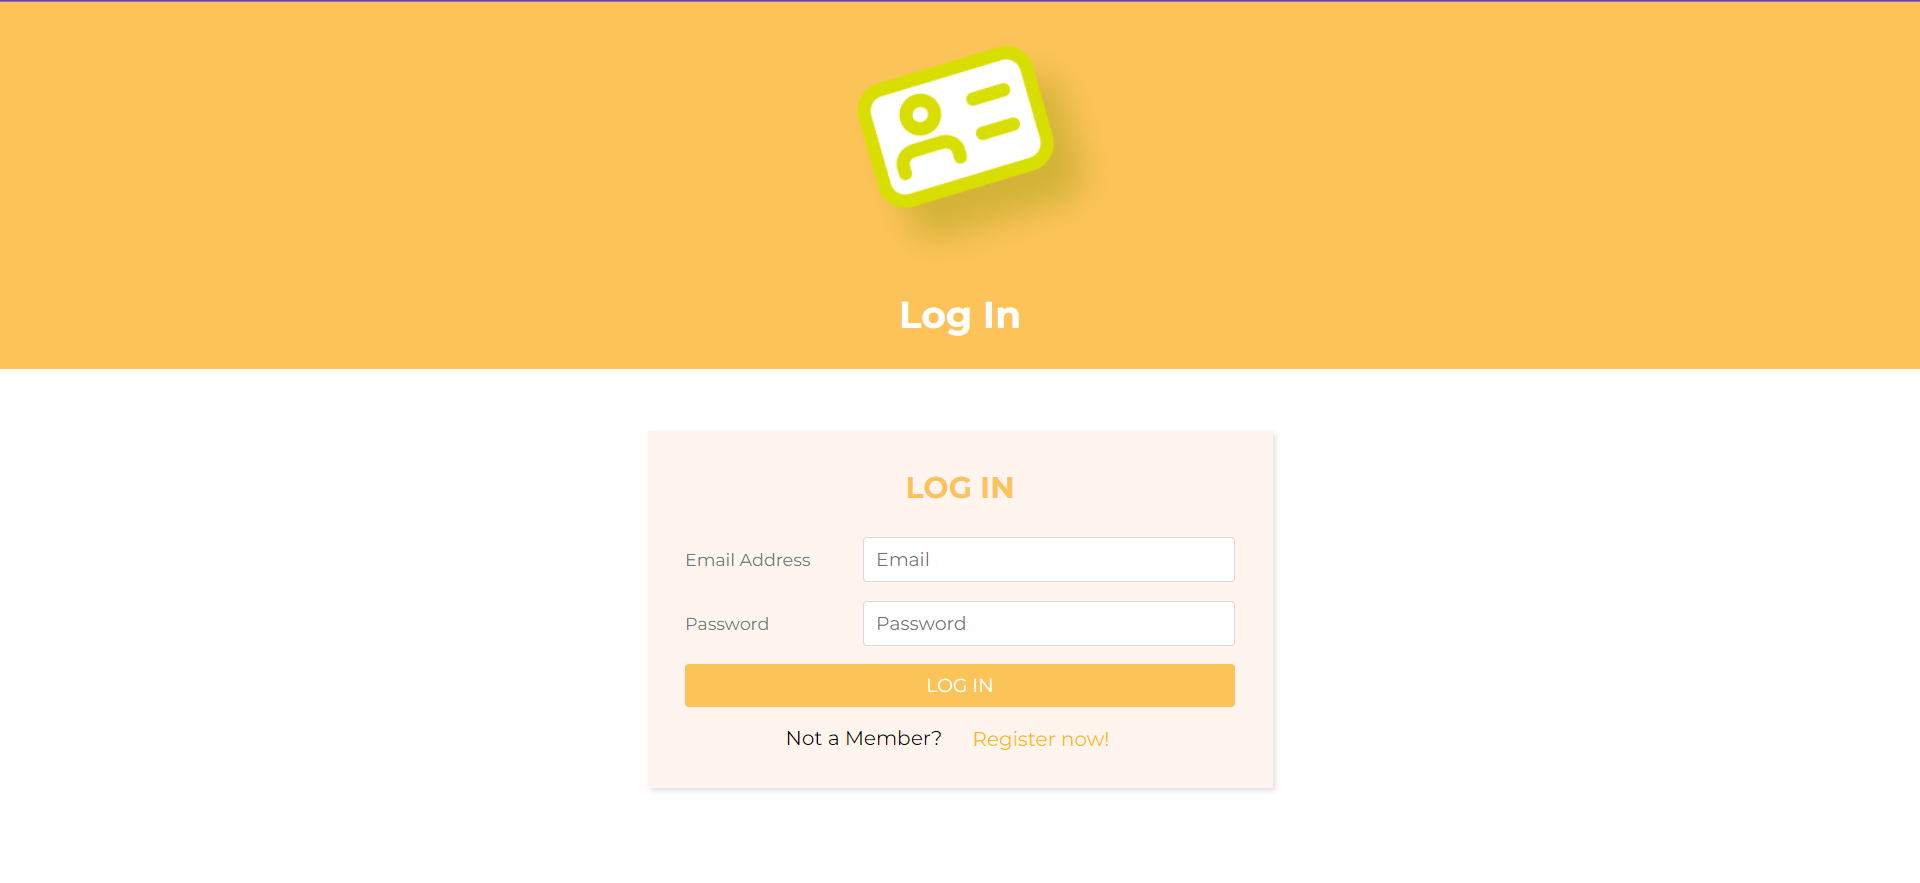Click the blank white area below the login card
The height and width of the screenshot is (883, 1920).
click(959, 838)
